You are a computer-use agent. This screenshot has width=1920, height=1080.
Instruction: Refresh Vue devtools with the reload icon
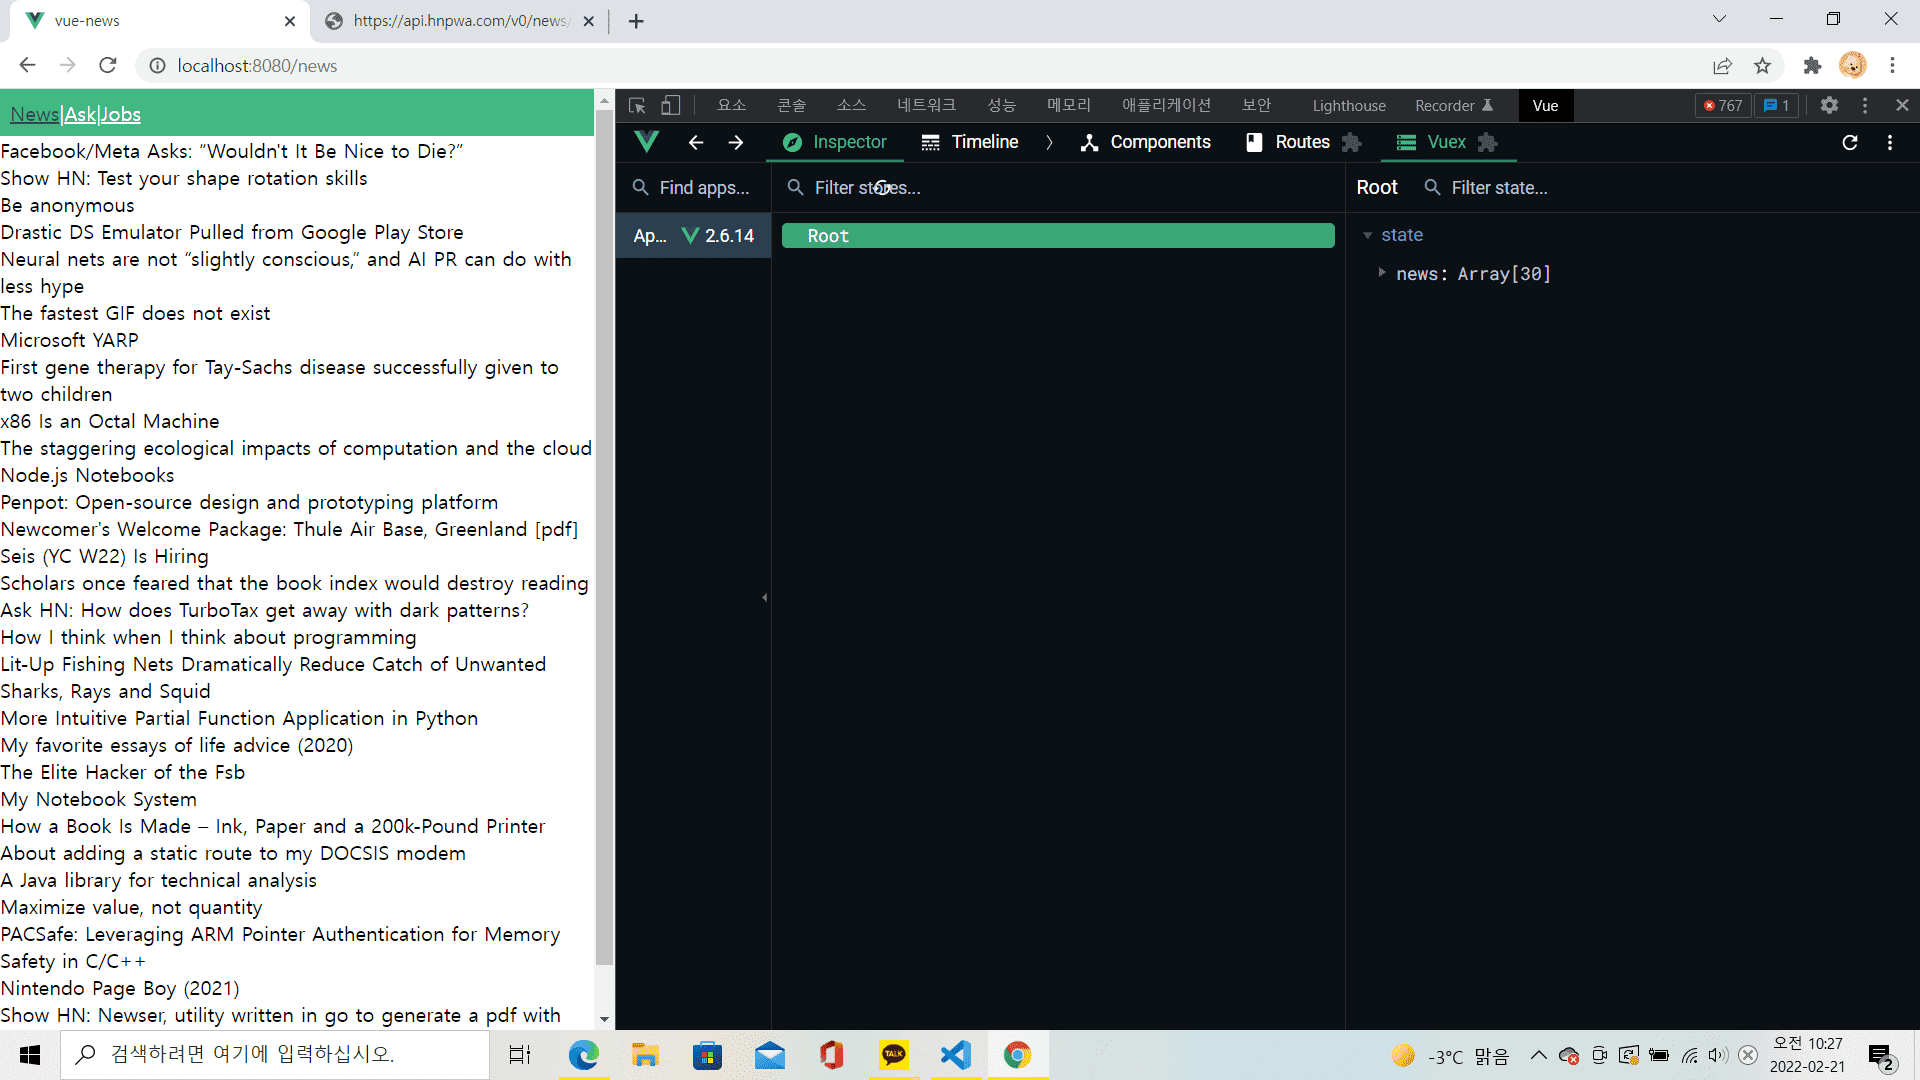1850,142
